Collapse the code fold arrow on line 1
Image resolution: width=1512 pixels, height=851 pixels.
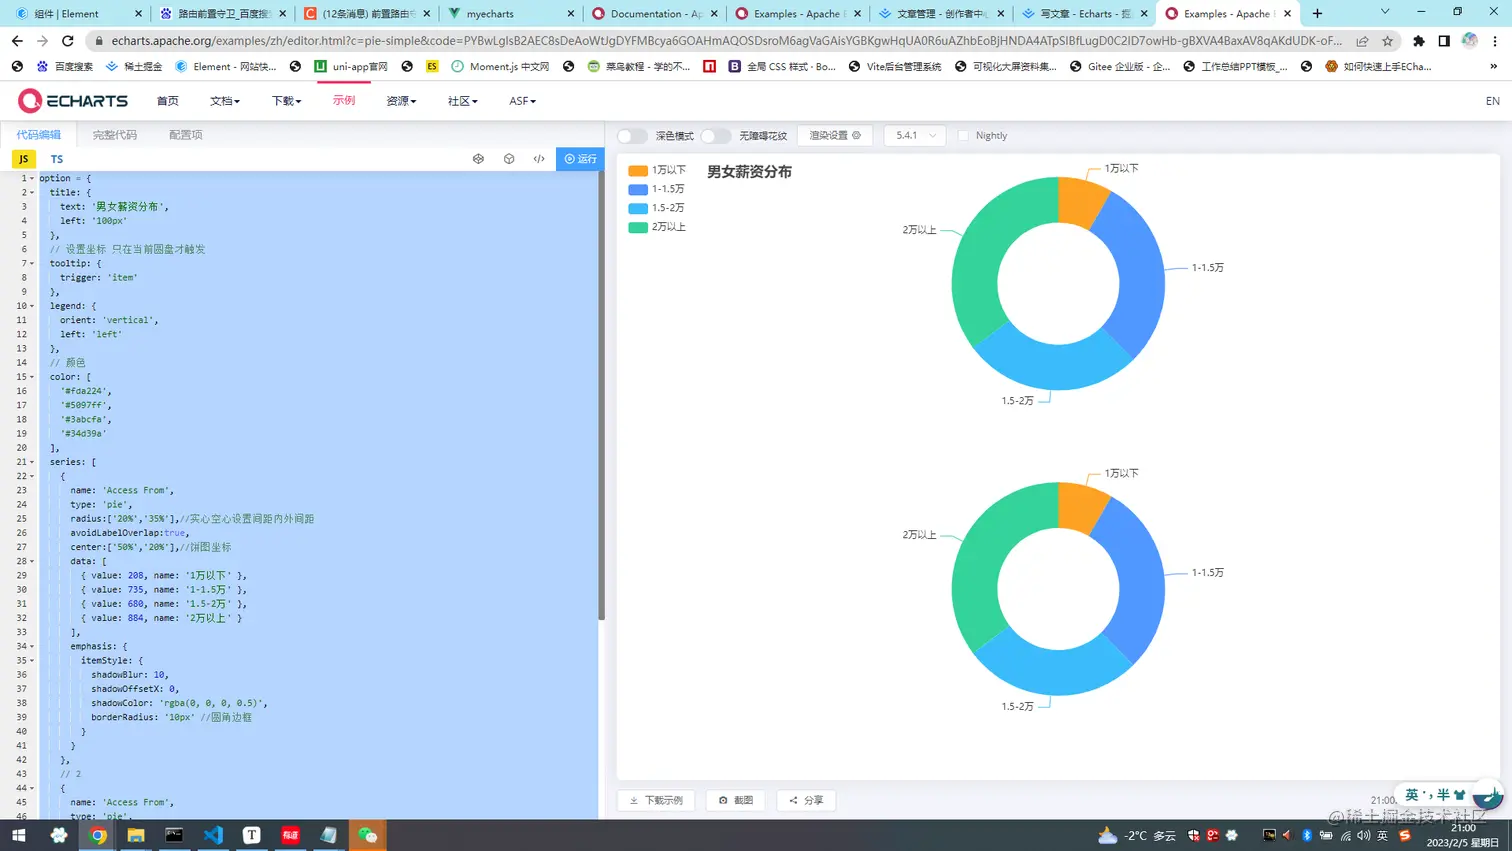(x=32, y=179)
